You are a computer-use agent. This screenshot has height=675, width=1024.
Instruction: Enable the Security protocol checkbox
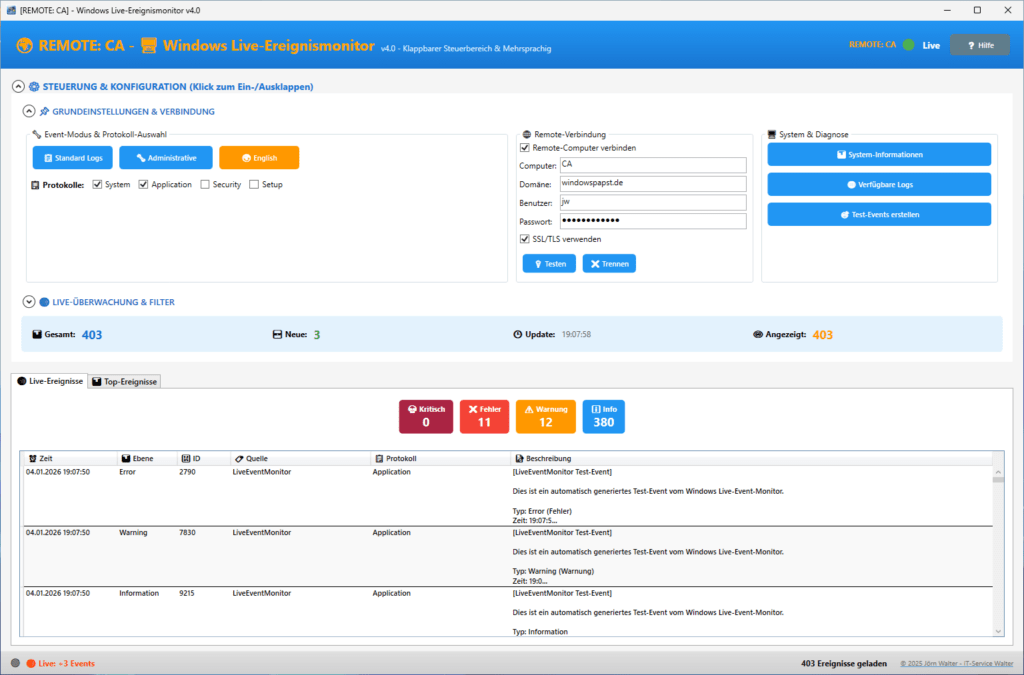pos(205,185)
